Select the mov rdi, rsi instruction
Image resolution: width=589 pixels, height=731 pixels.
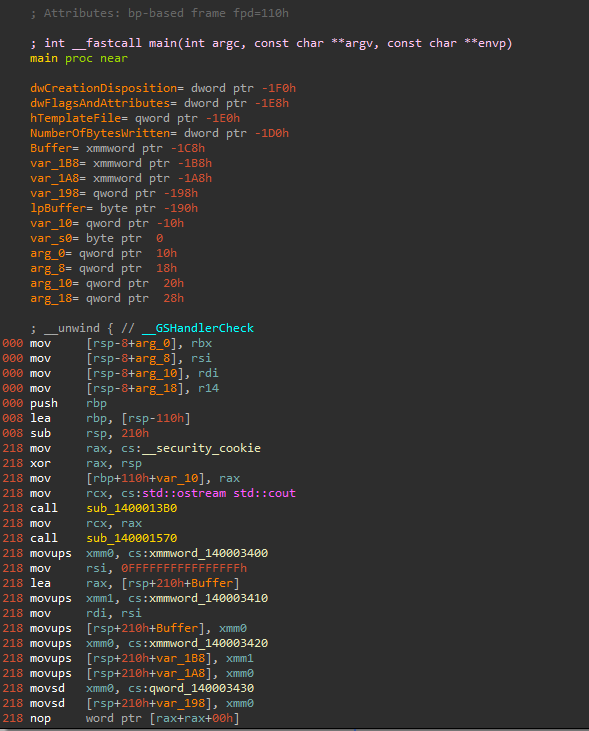[x=86, y=613]
